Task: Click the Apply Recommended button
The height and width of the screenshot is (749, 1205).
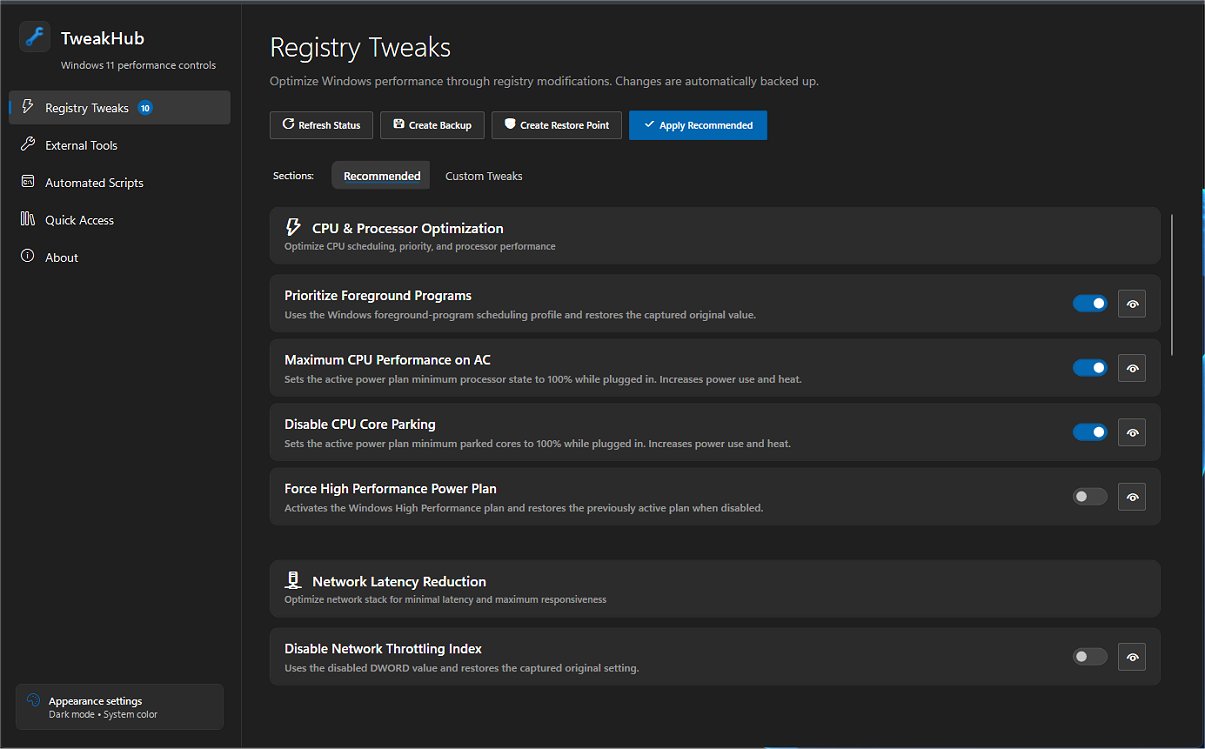Action: coord(698,125)
